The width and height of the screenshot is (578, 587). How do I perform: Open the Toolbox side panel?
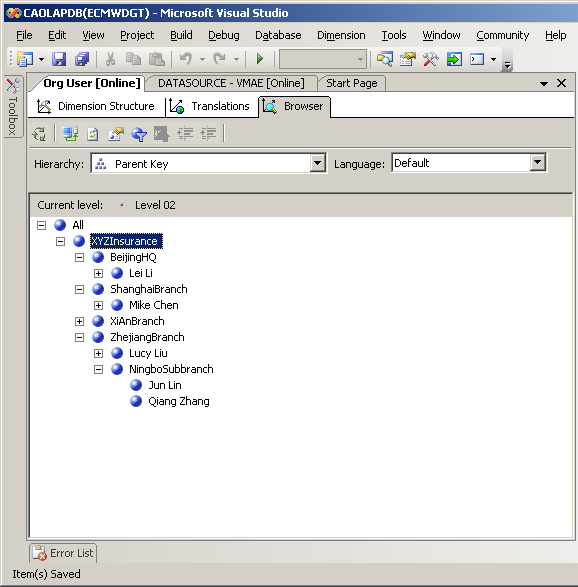pyautogui.click(x=13, y=106)
